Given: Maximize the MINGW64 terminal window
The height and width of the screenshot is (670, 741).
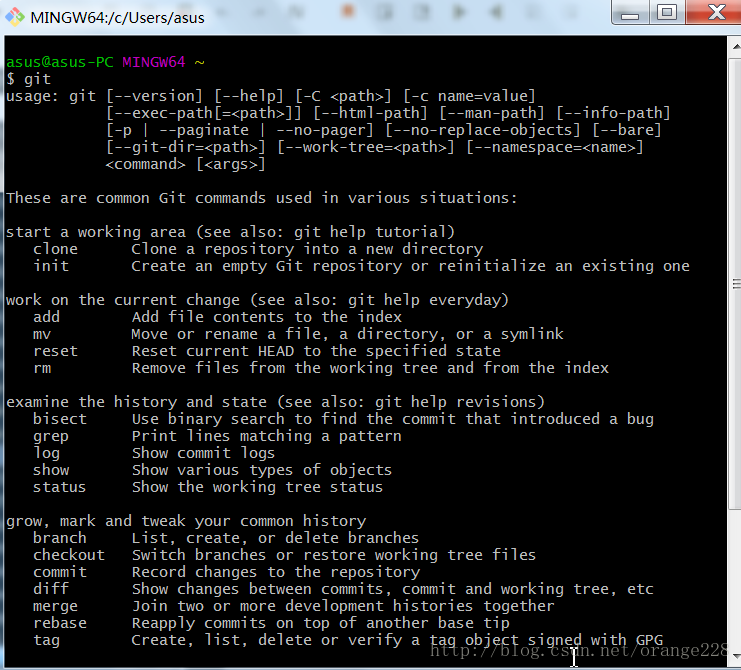Looking at the screenshot, I should click(x=667, y=12).
